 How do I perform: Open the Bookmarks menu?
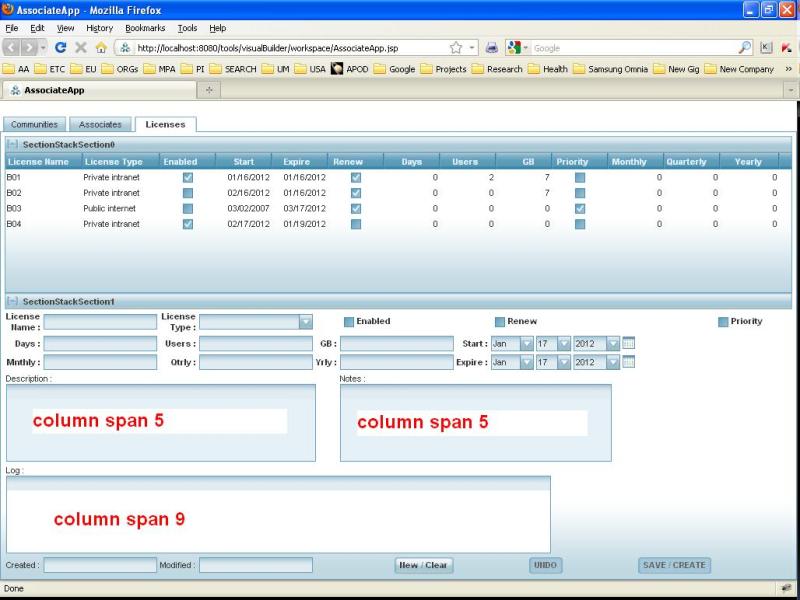point(145,28)
